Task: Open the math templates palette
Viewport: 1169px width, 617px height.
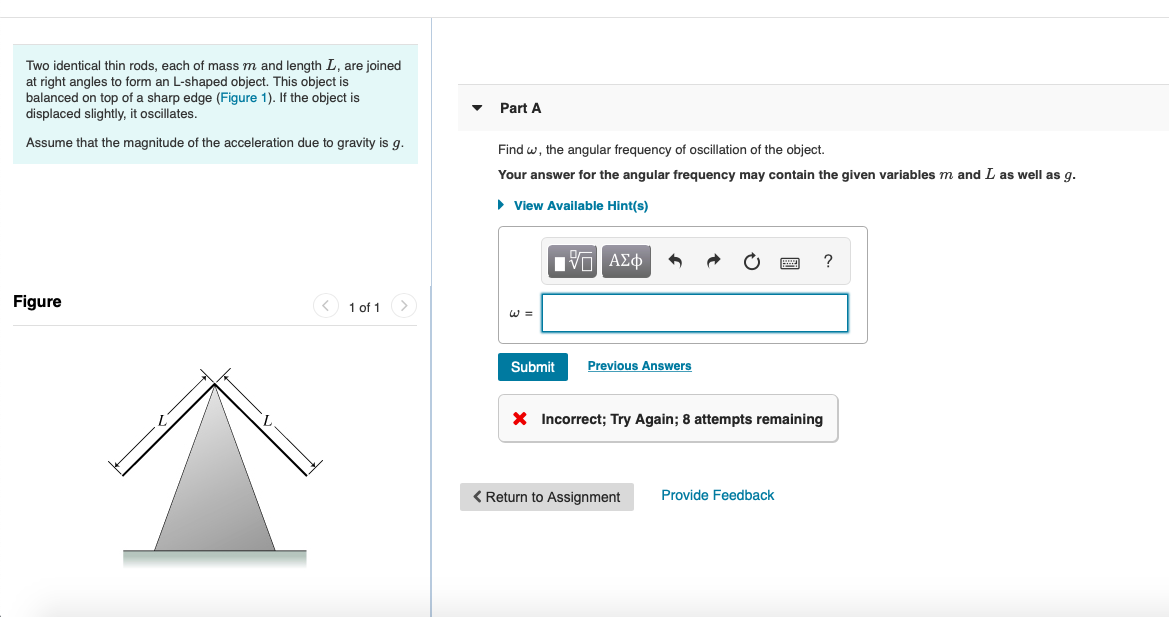Action: [570, 261]
